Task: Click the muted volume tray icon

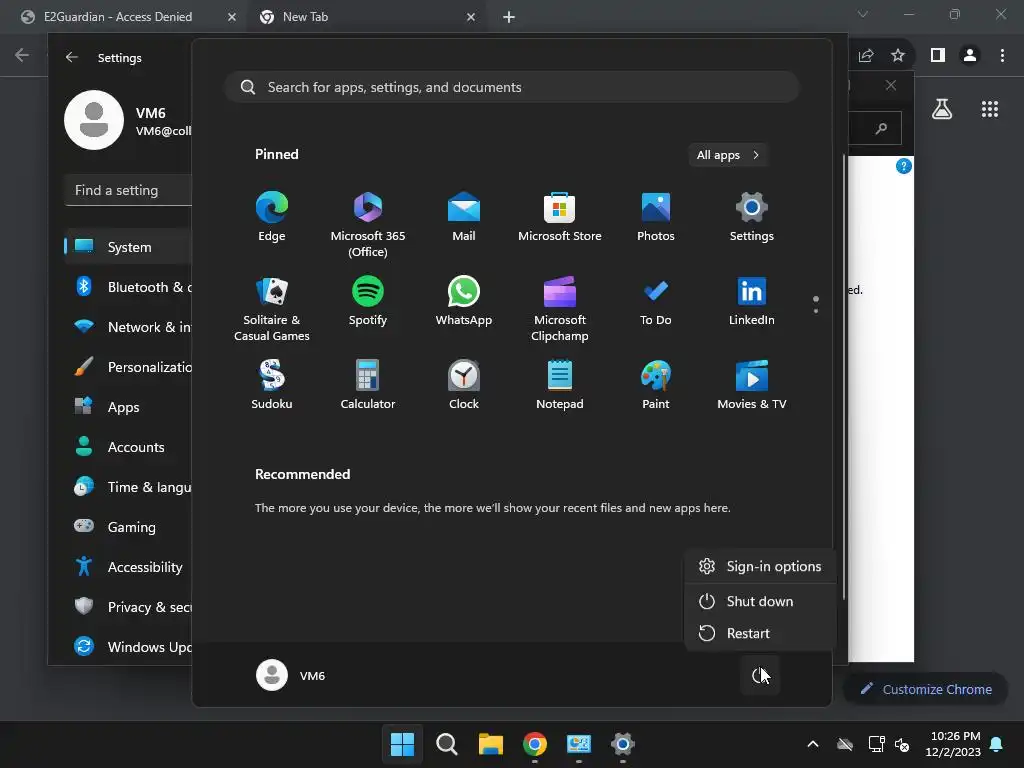Action: [902, 744]
